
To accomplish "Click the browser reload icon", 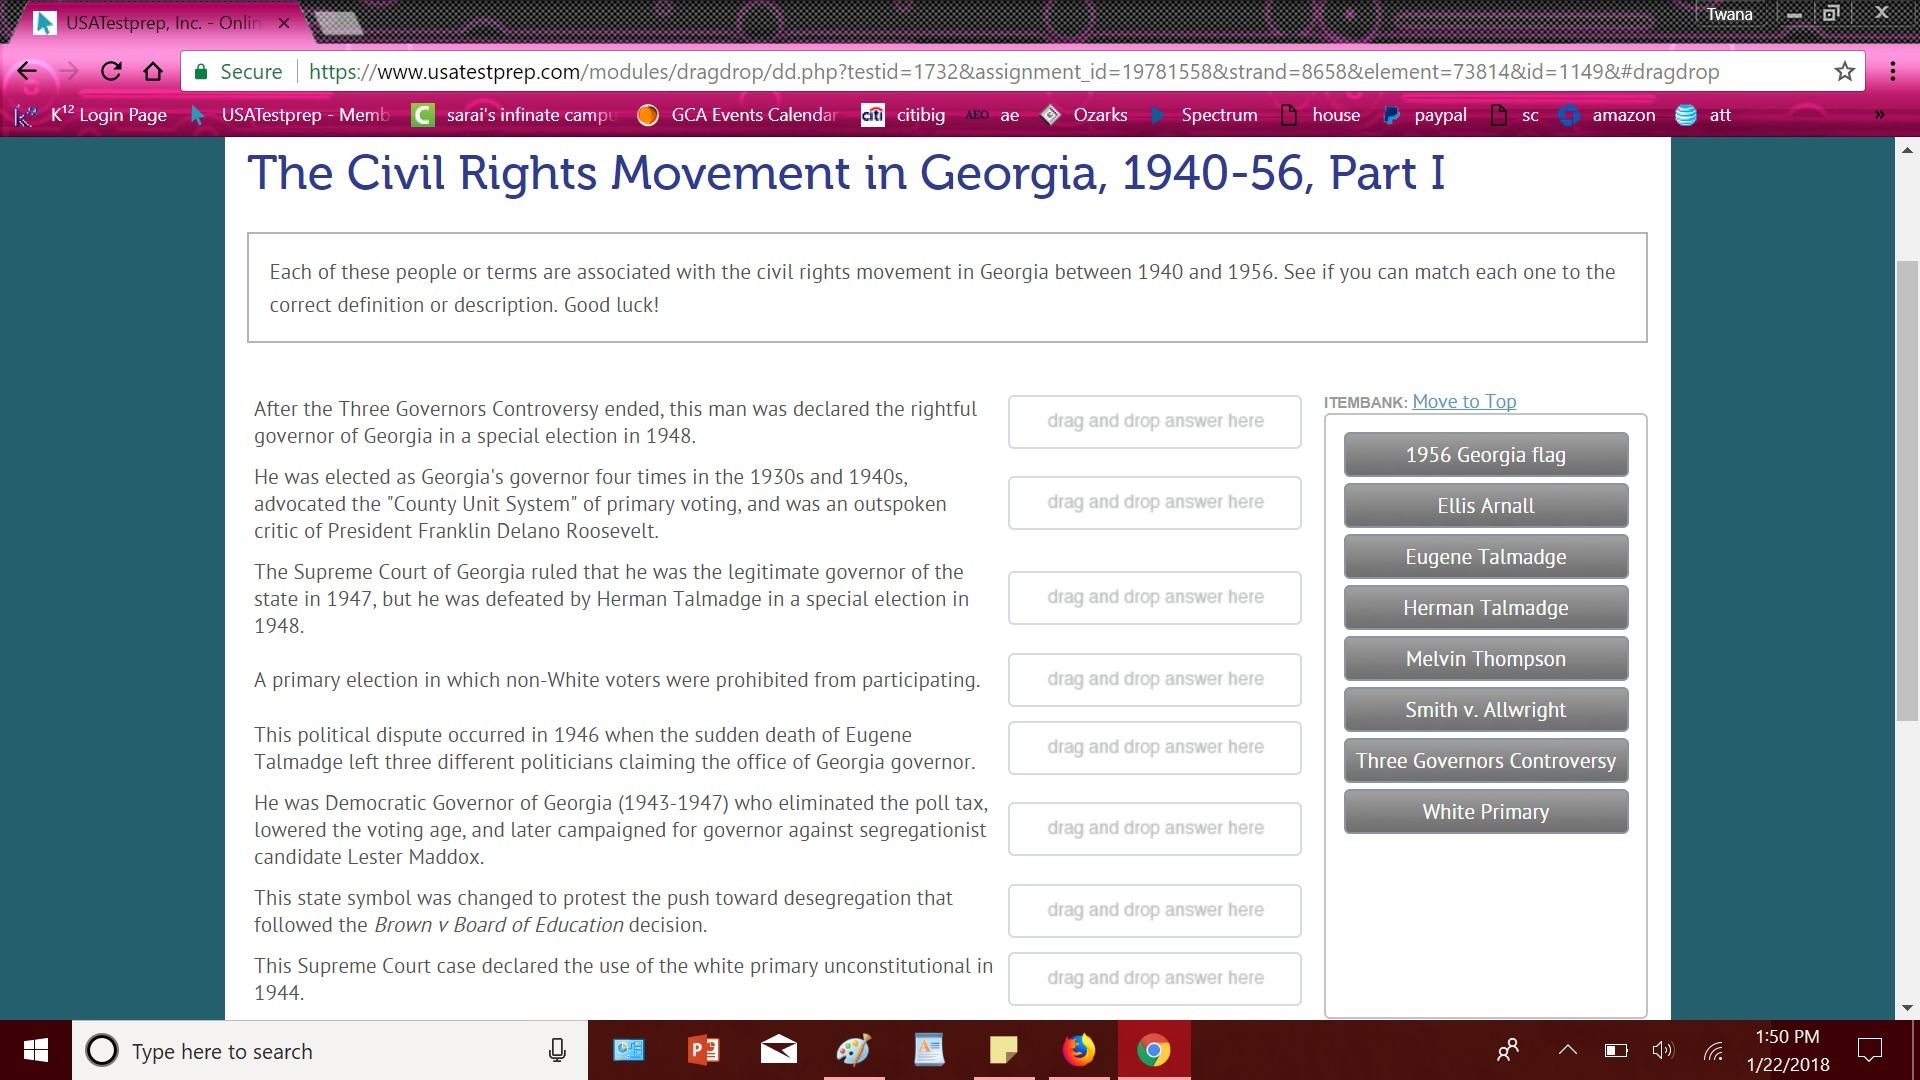I will click(111, 71).
